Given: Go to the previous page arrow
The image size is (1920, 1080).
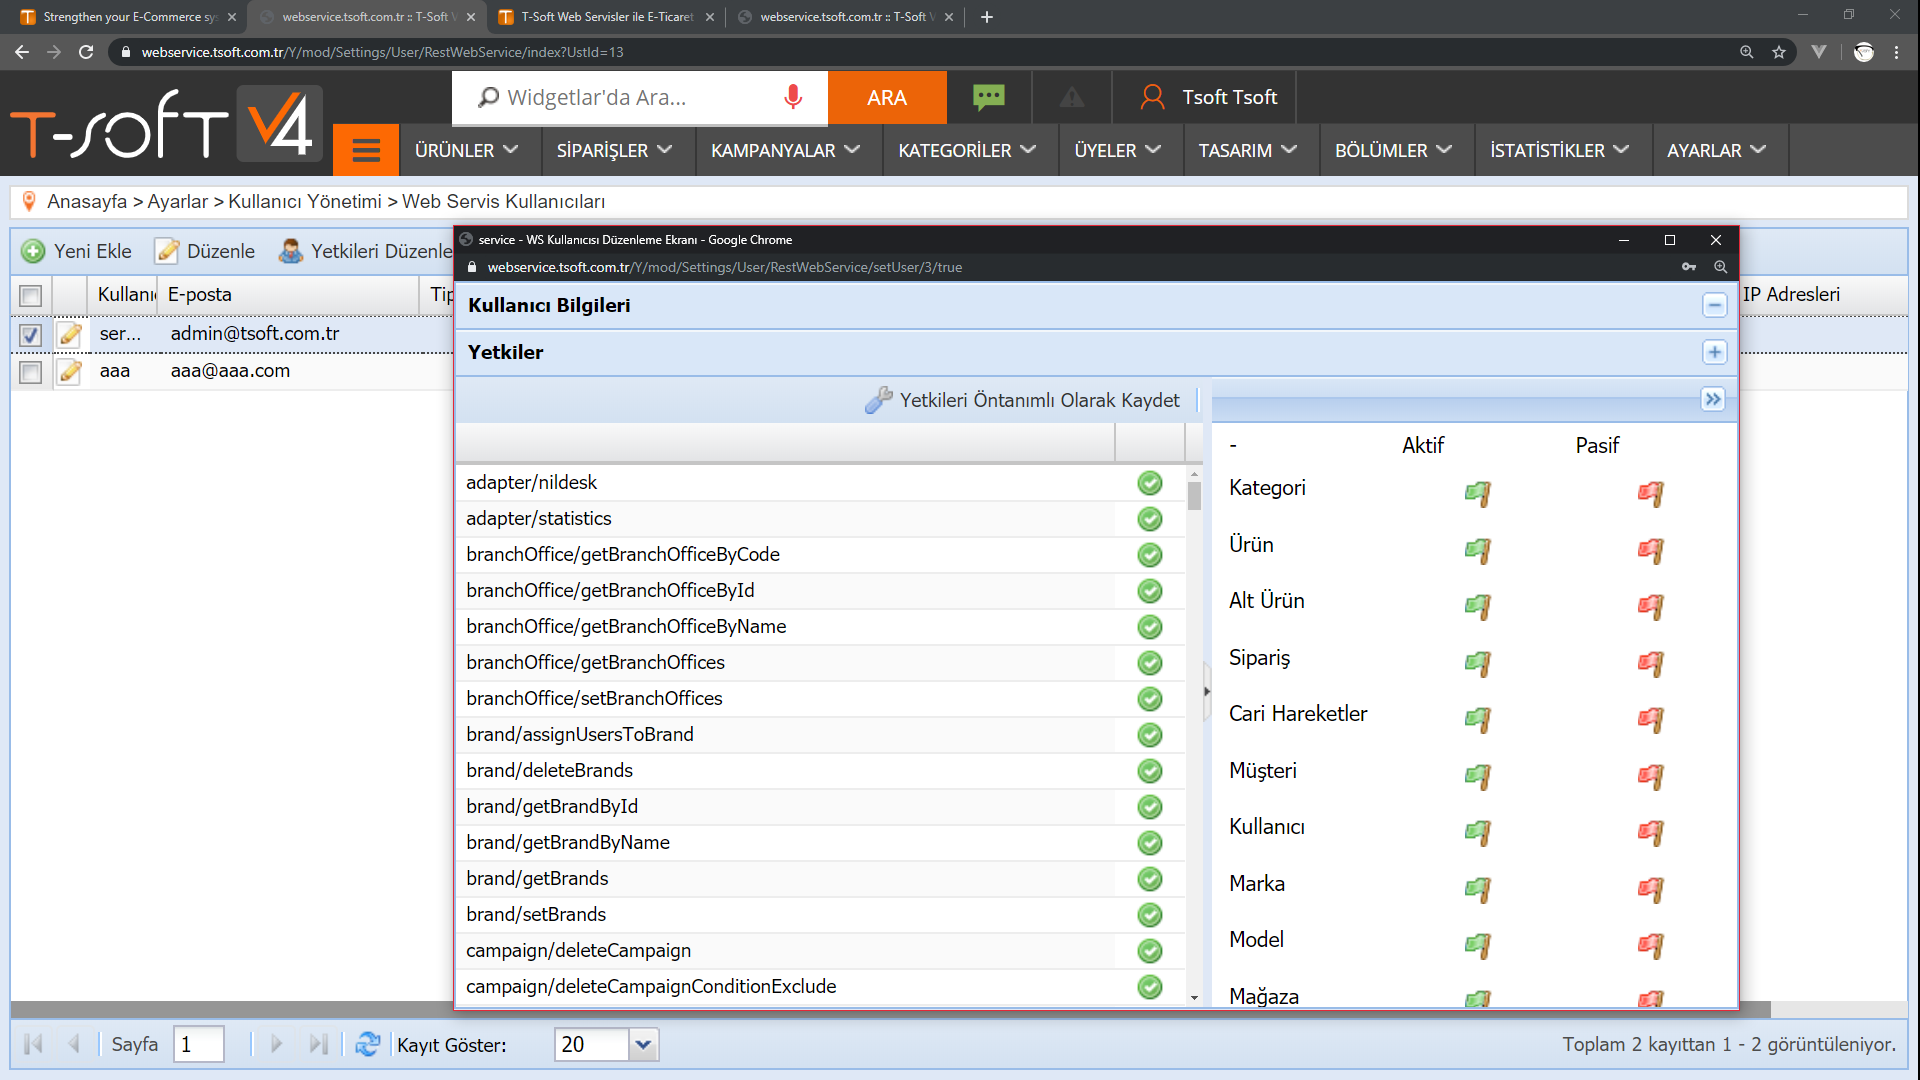Looking at the screenshot, I should (74, 1044).
